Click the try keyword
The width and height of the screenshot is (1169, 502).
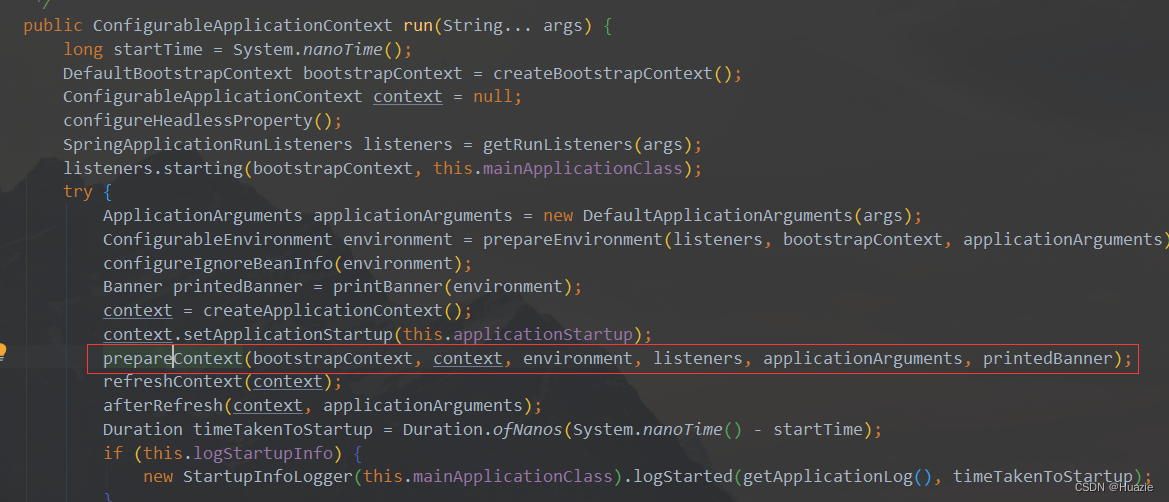click(78, 192)
